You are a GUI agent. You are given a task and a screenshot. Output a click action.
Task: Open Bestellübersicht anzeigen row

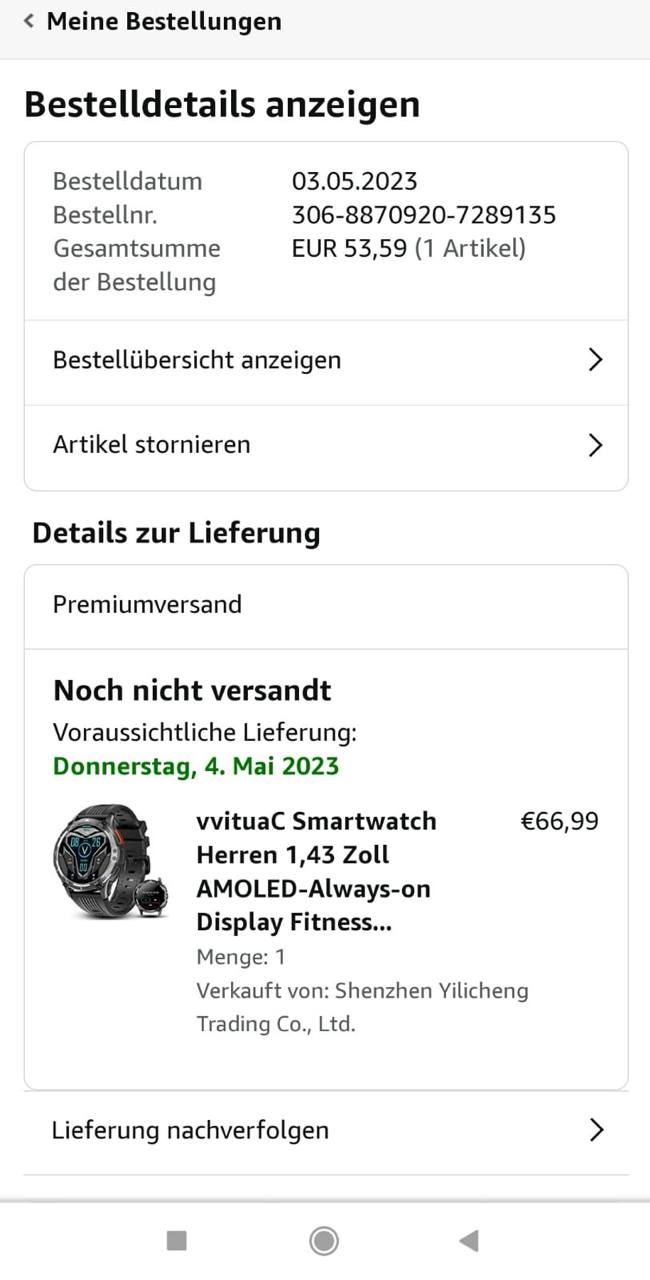tap(197, 360)
